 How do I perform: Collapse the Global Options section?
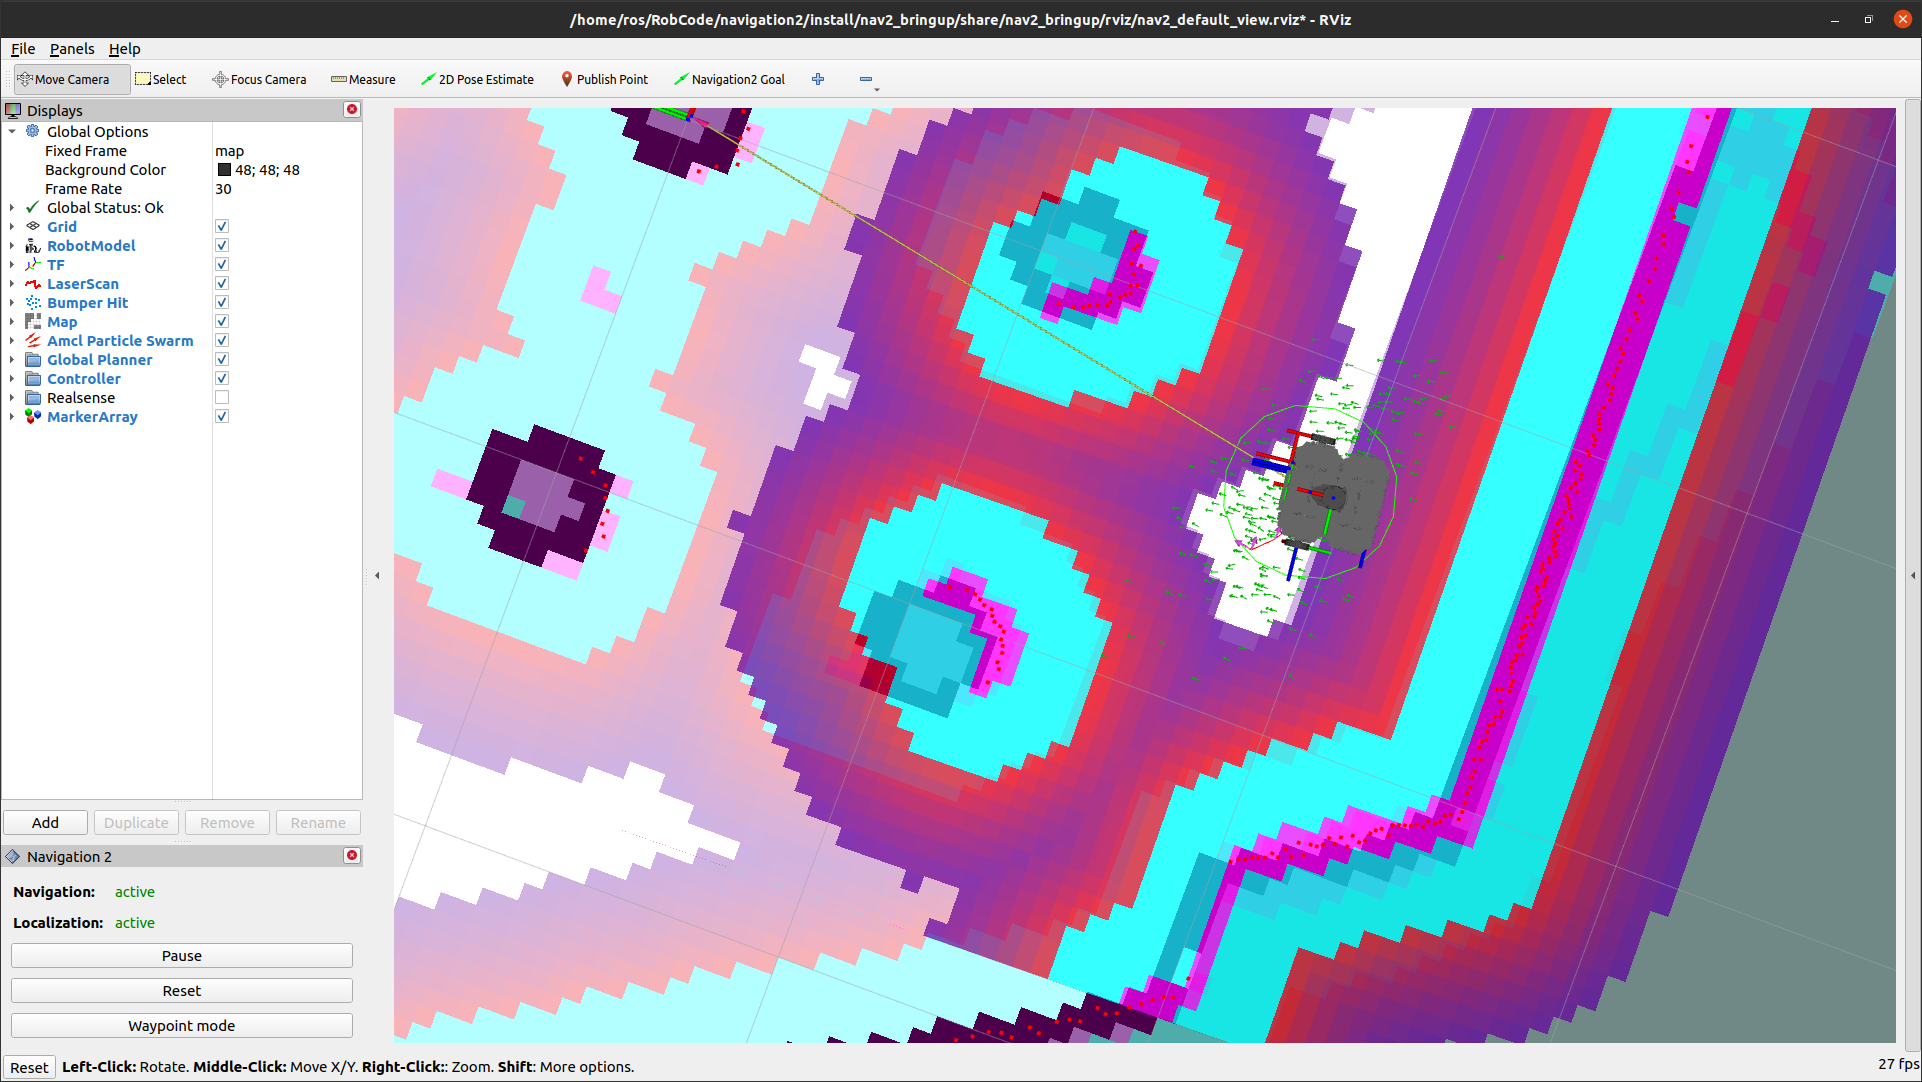coord(12,132)
